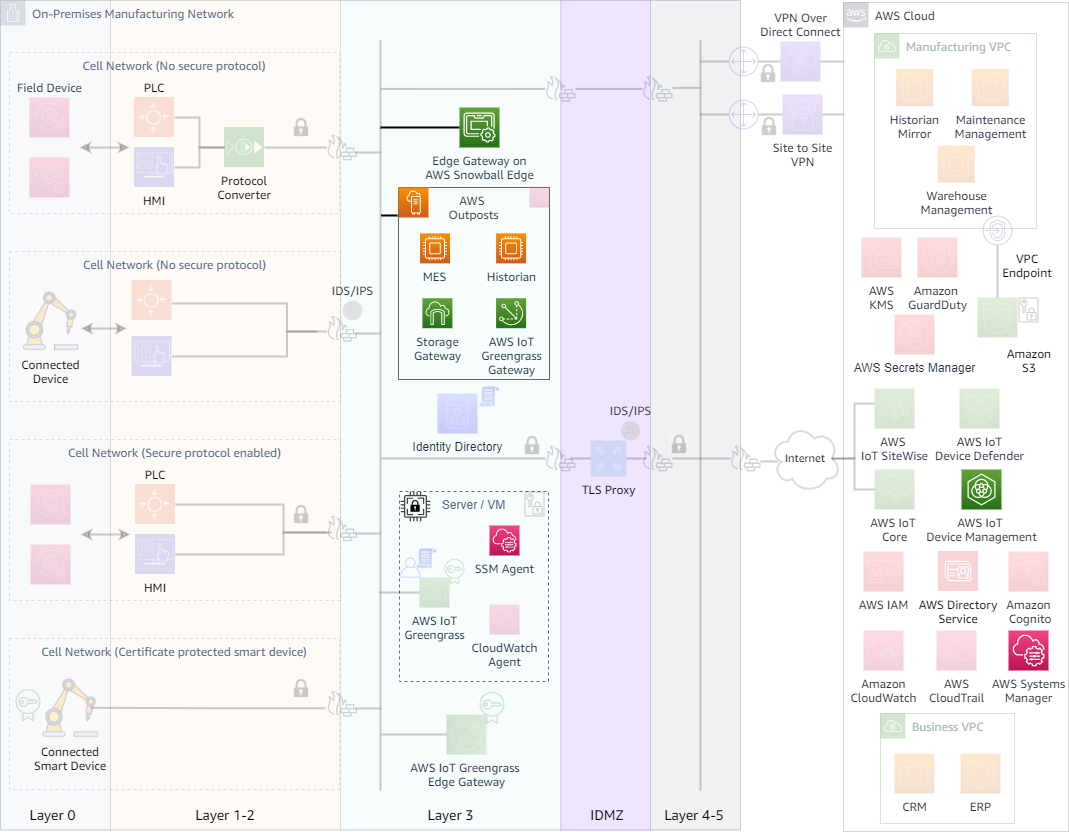Click the Historian compute icon in Outposts

pyautogui.click(x=511, y=249)
